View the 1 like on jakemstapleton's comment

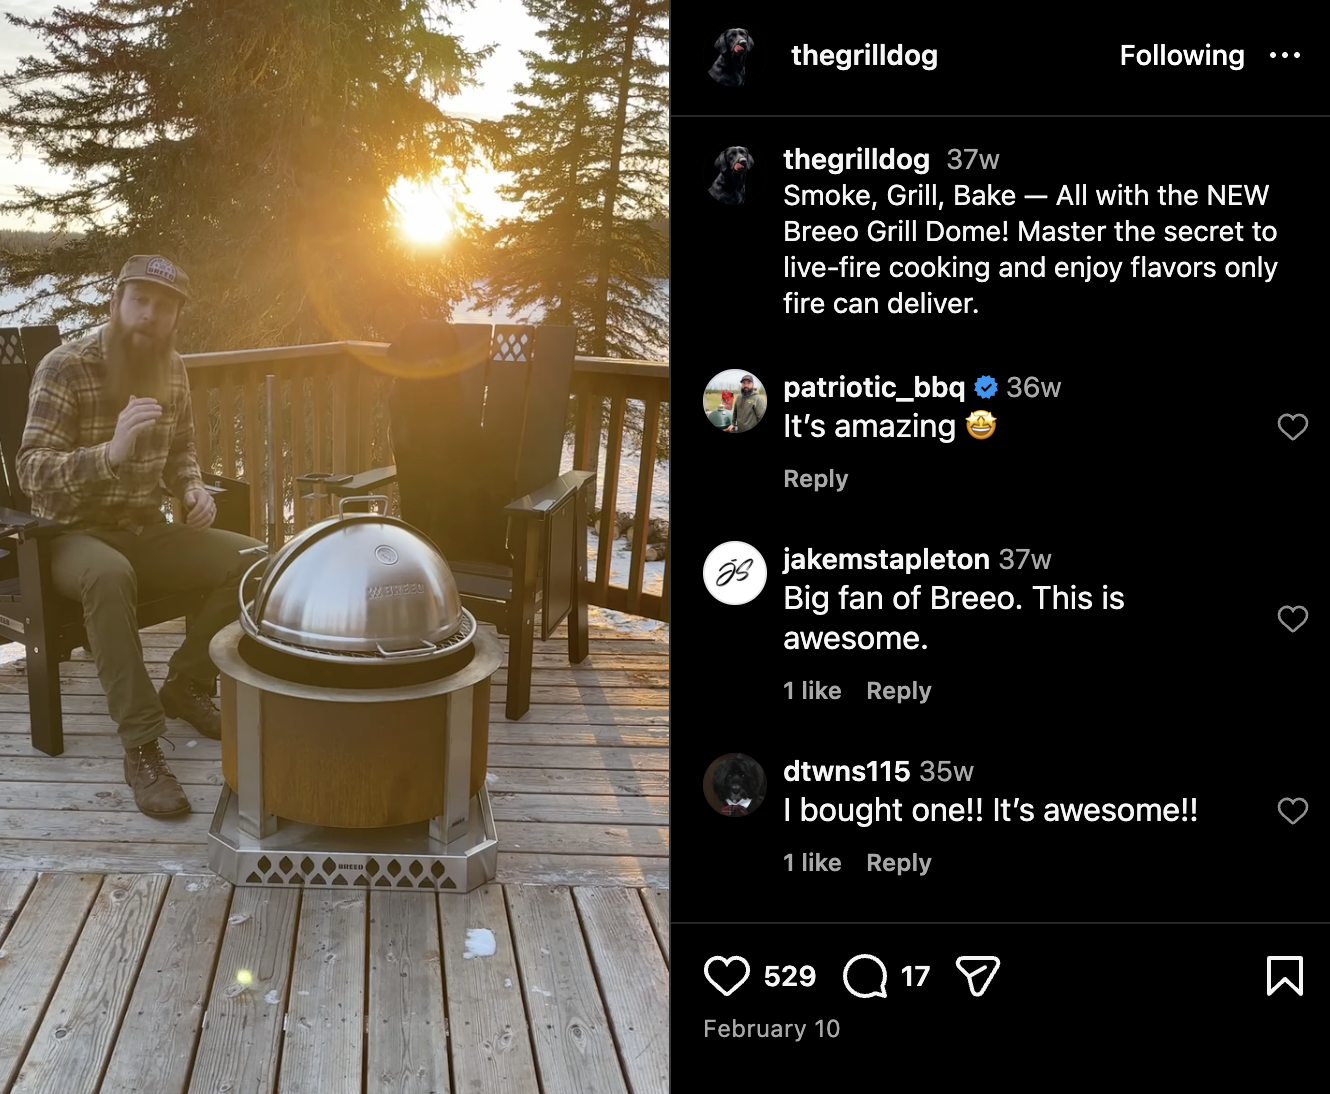(x=812, y=691)
